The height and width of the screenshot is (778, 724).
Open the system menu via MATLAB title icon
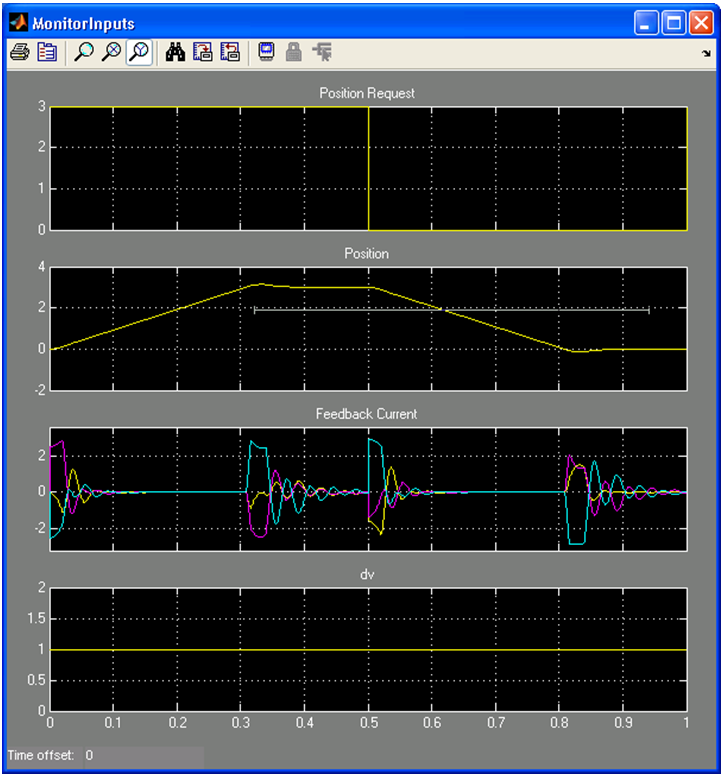[18, 22]
